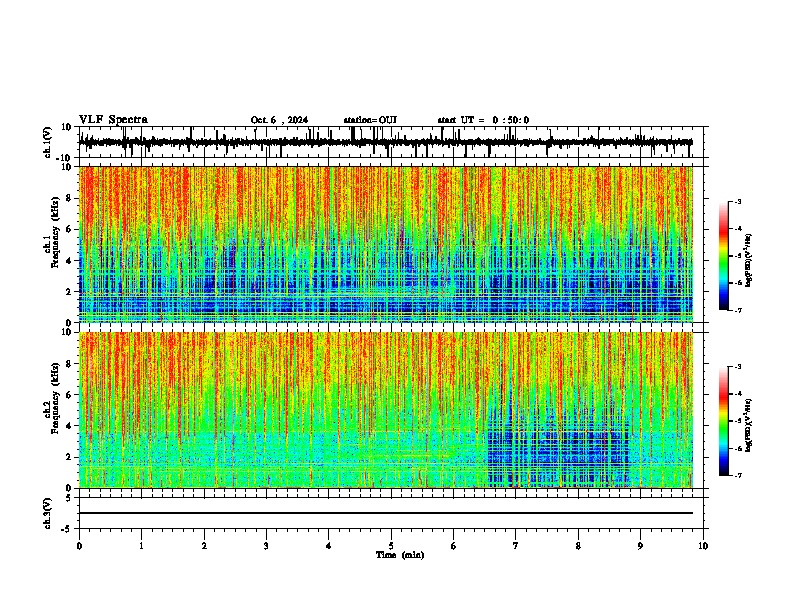
Task: Click the time axis tick label "2"
Action: [x=204, y=546]
